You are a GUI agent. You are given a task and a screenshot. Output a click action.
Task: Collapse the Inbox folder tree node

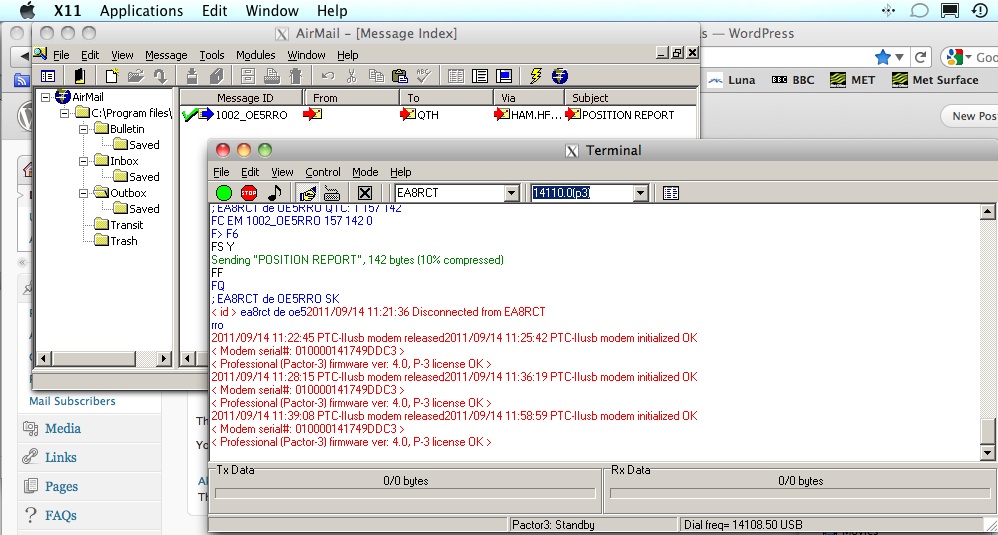(85, 161)
